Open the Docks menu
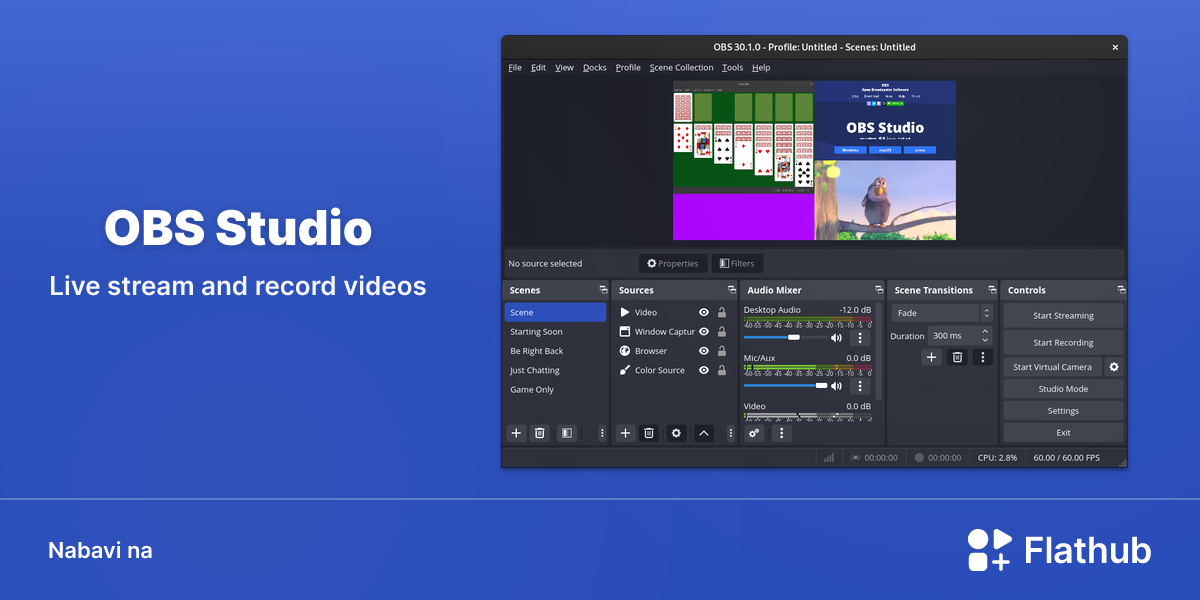Screen dimensions: 1200x600 (595, 68)
